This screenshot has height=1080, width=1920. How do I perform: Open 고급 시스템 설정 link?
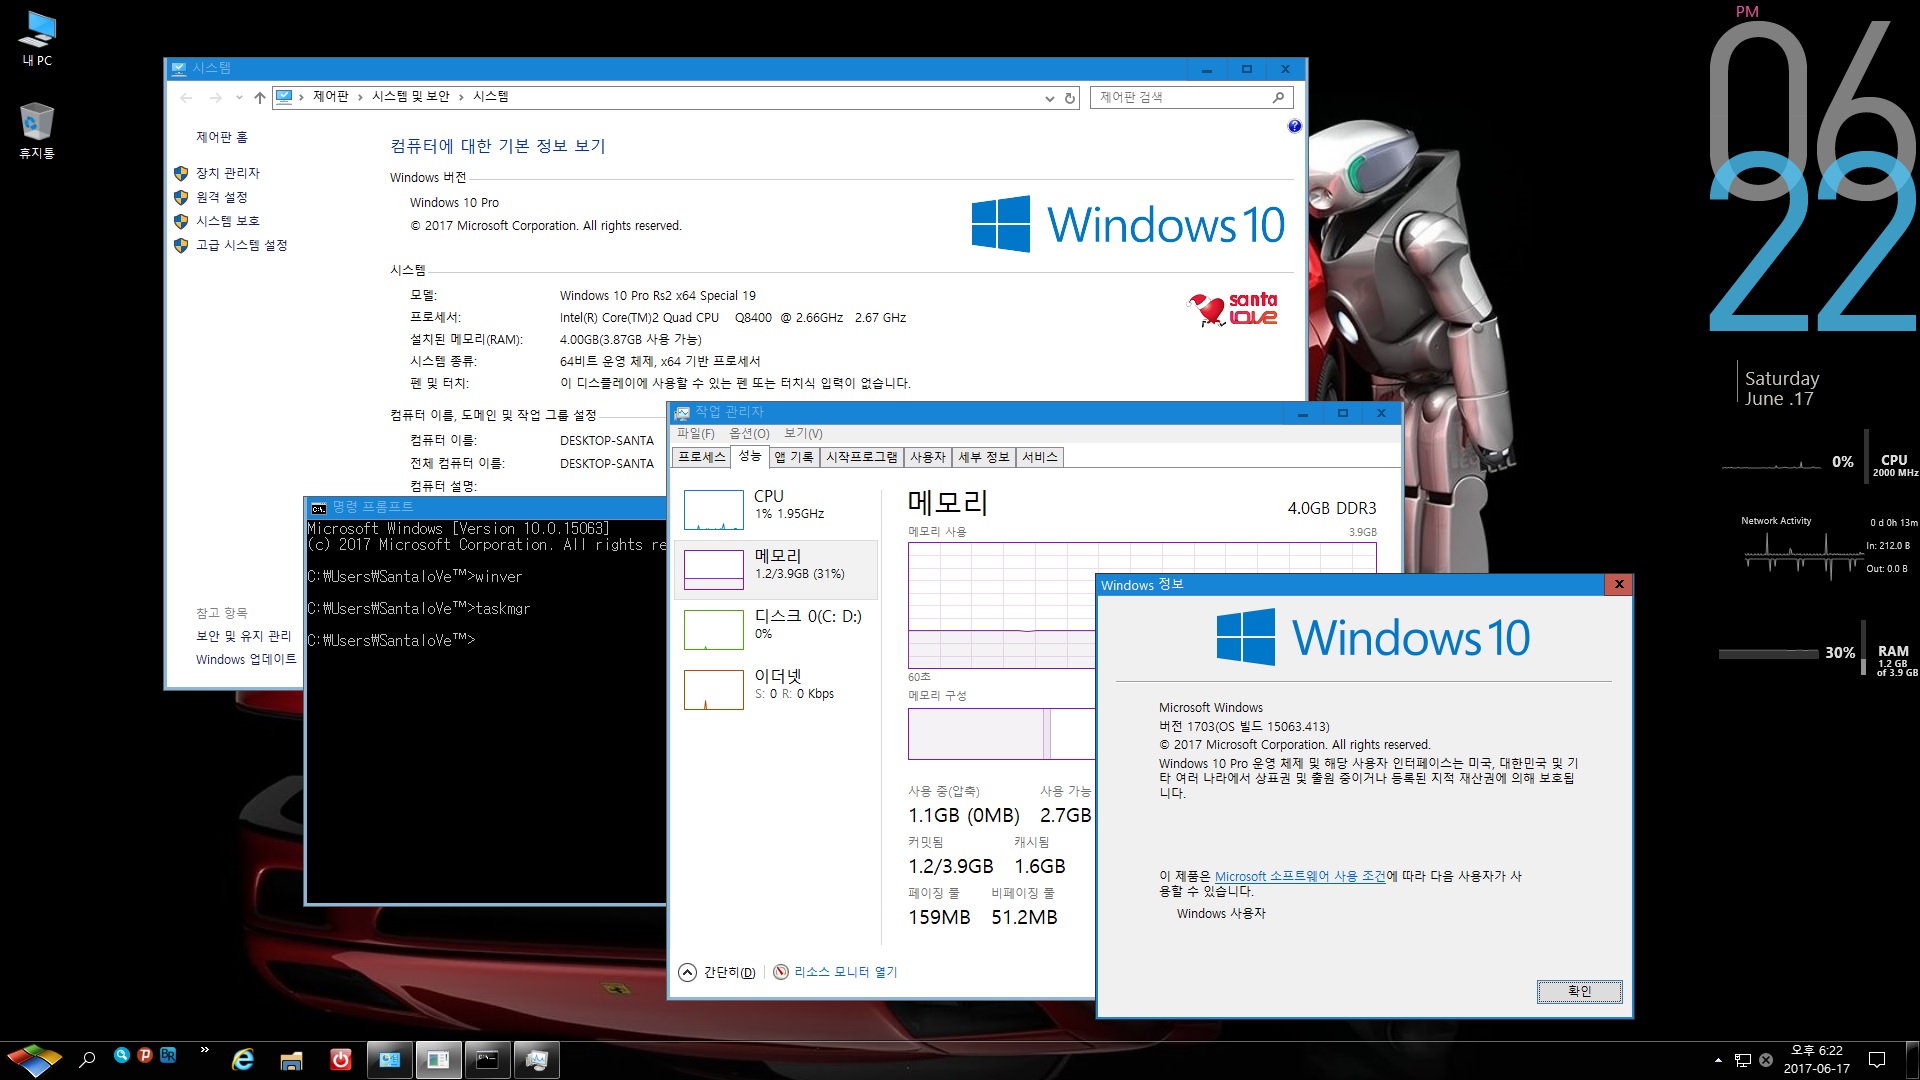click(241, 245)
